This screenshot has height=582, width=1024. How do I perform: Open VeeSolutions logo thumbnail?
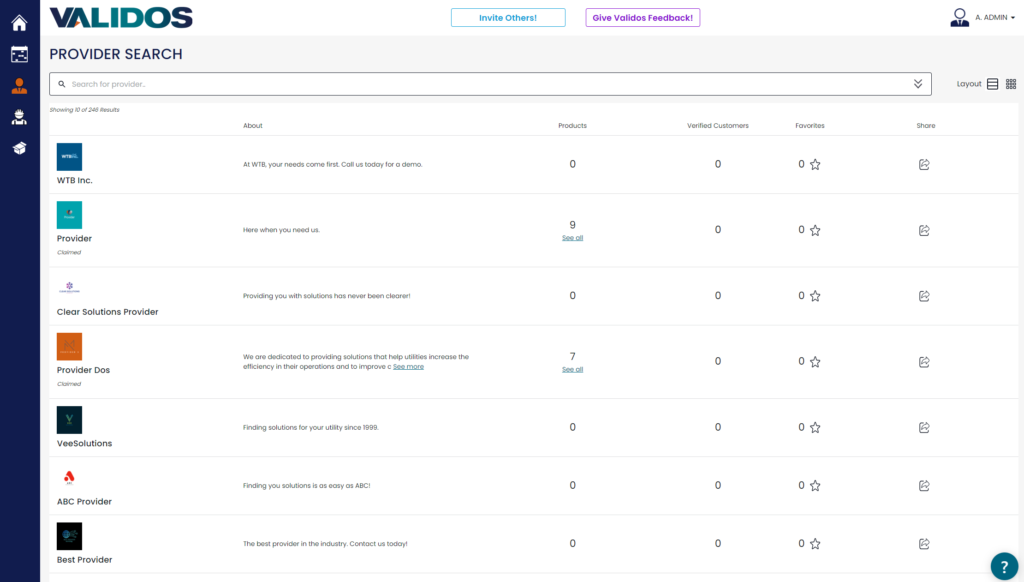(x=69, y=419)
